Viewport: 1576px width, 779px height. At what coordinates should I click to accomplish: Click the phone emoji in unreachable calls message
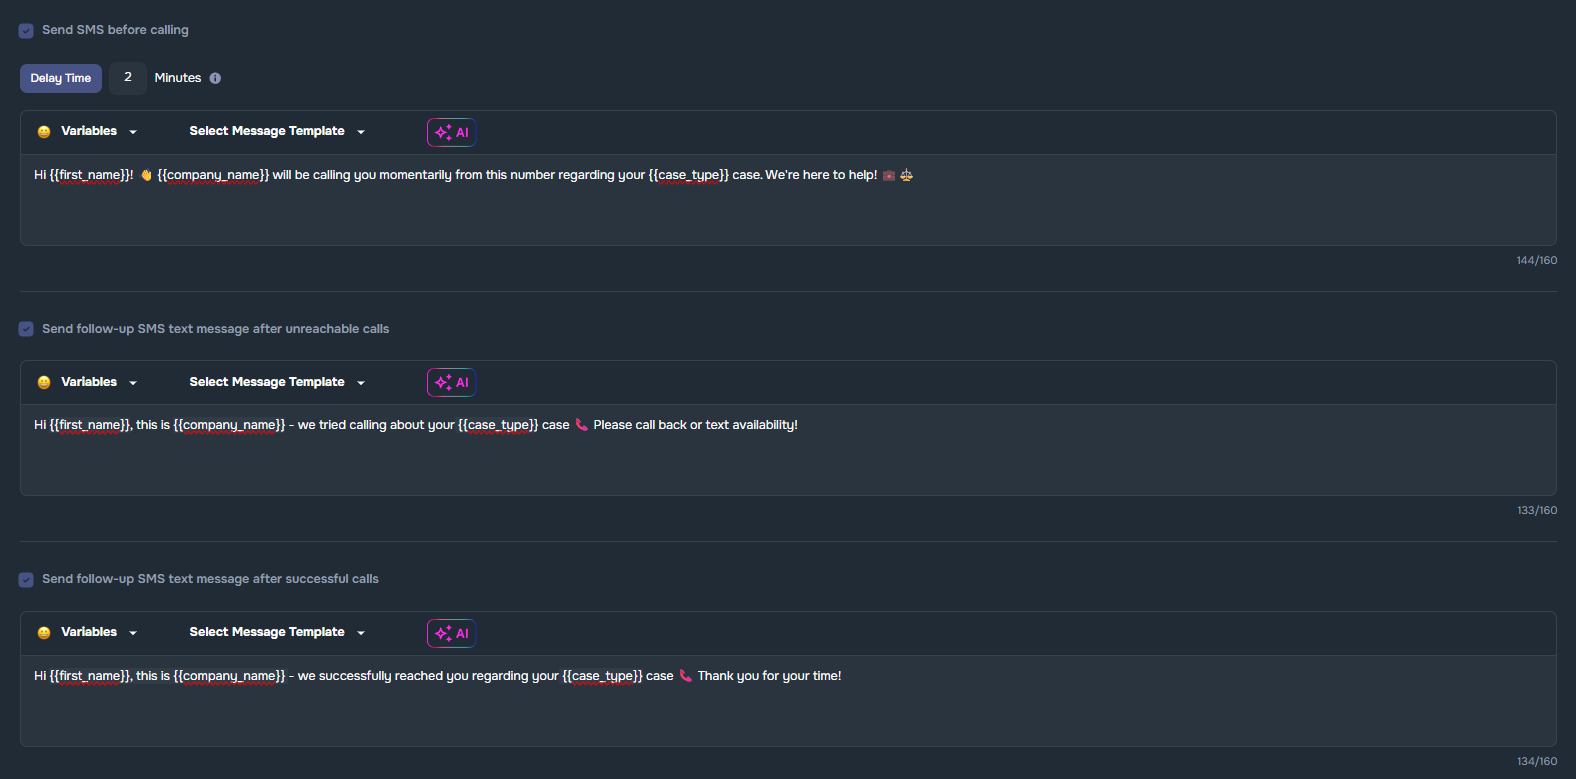click(581, 425)
